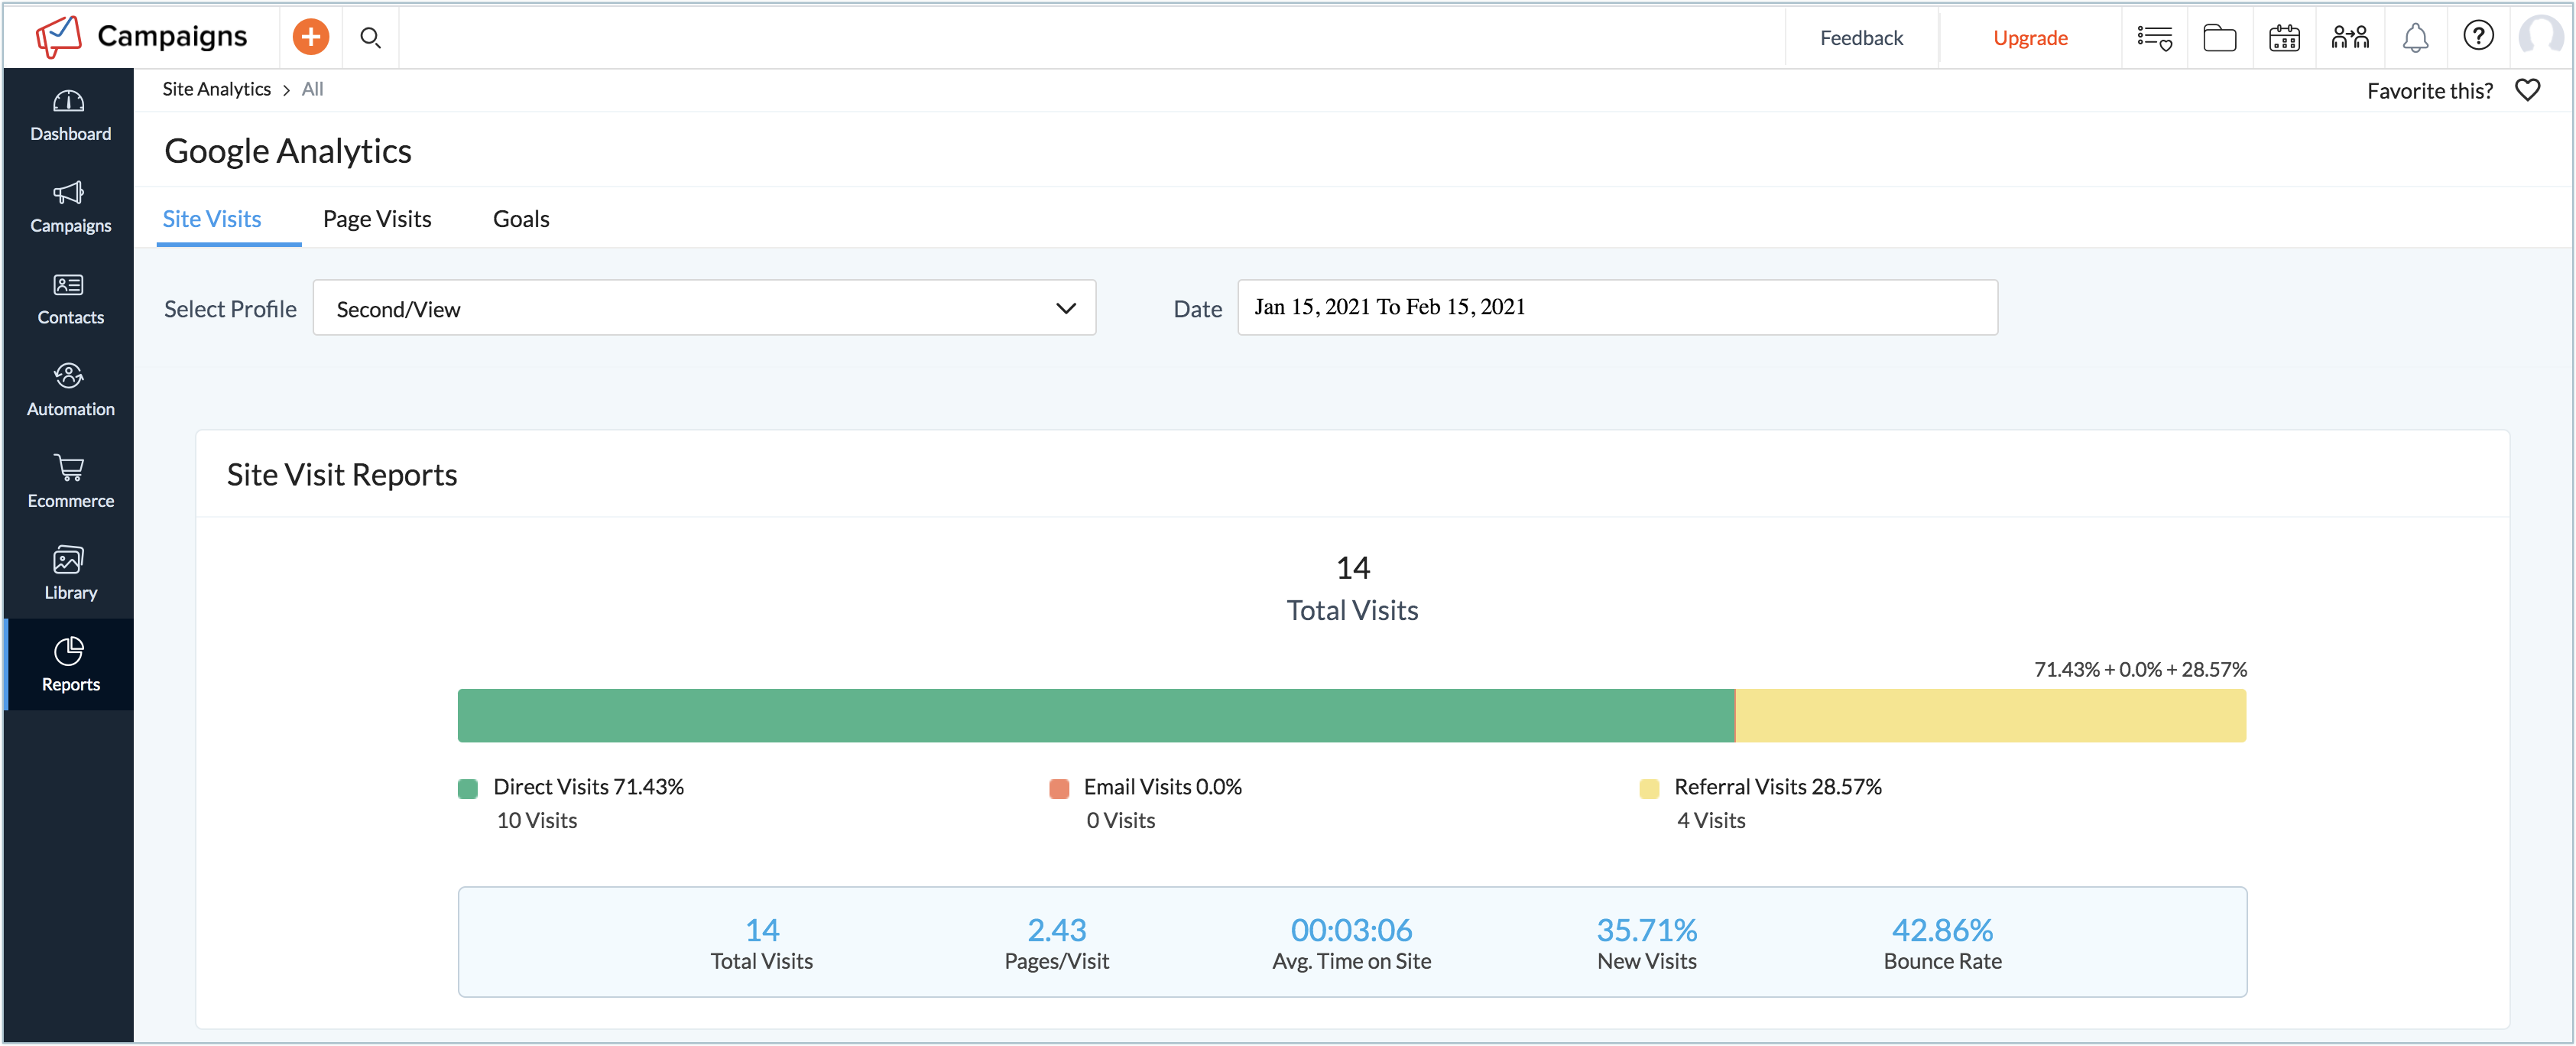2576x1046 pixels.
Task: Click the Upgrade link
Action: (x=2029, y=37)
